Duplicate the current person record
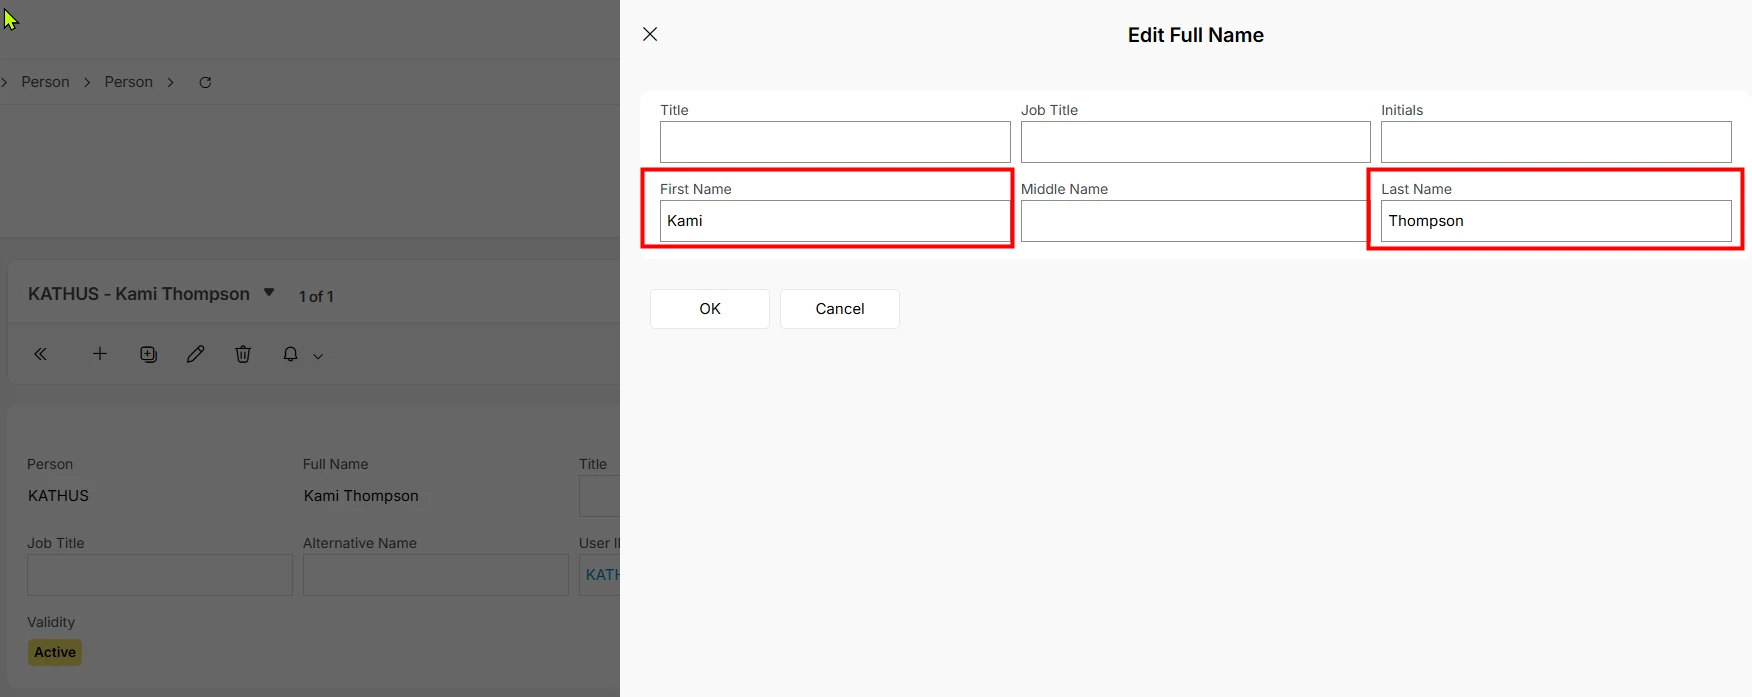This screenshot has width=1752, height=697. tap(148, 354)
